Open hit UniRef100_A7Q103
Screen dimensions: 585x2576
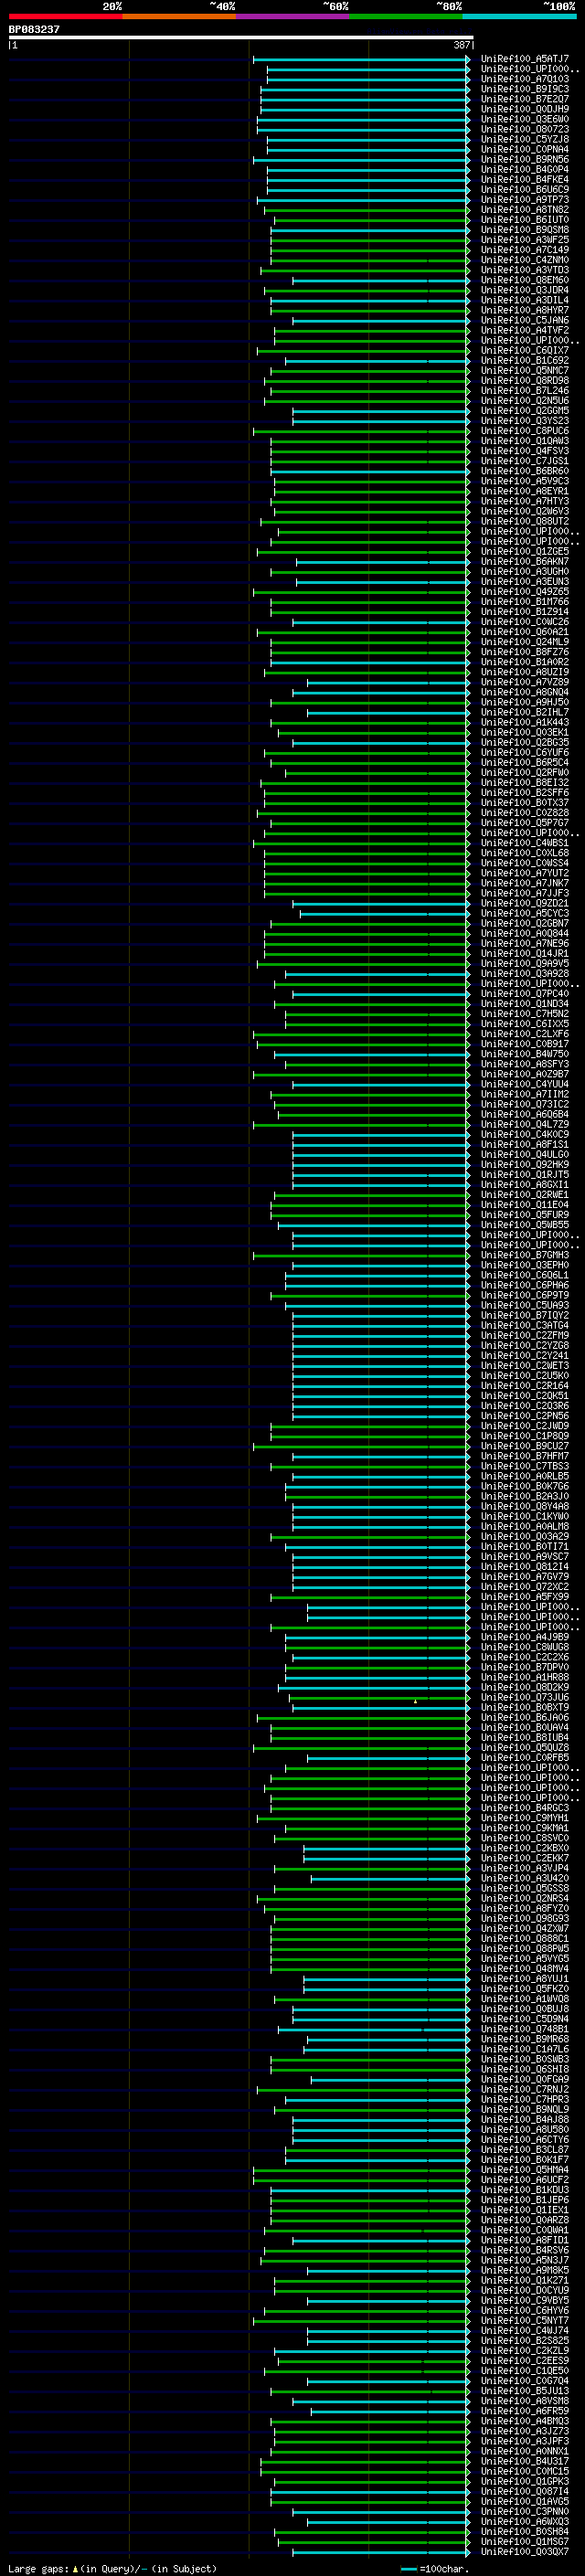(525, 79)
